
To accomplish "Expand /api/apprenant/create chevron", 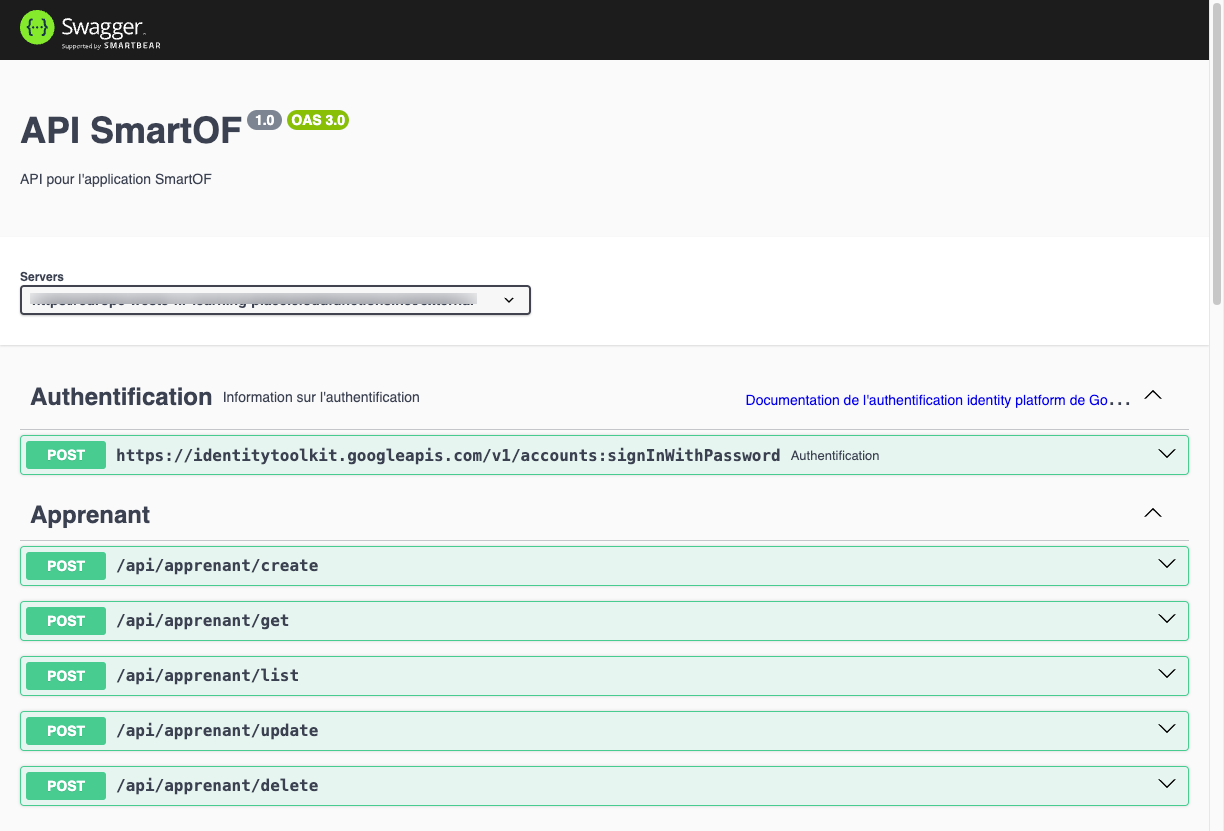I will point(1166,564).
